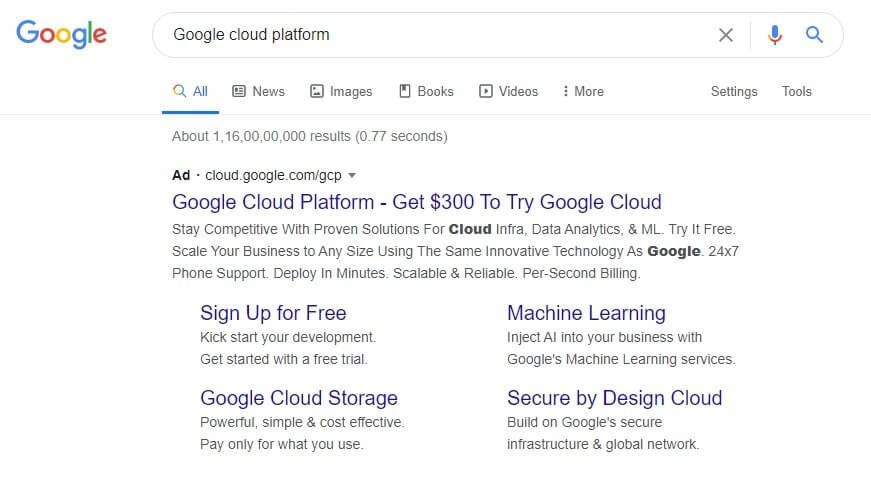Click the Books tab book icon

405,91
